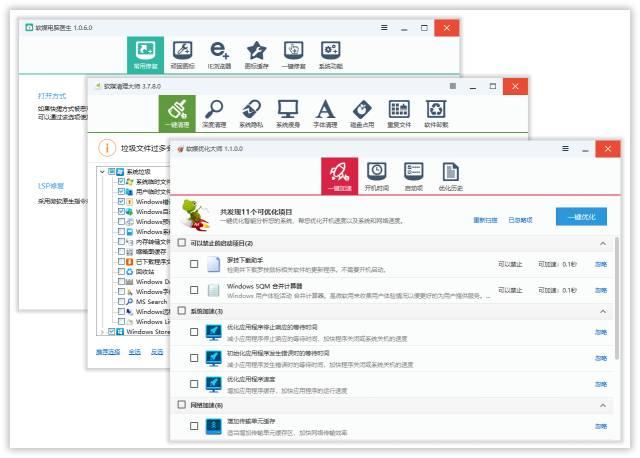Select the 系统垃圾 row label in the cleanup tree
This screenshot has height=458, width=640.
tap(138, 171)
